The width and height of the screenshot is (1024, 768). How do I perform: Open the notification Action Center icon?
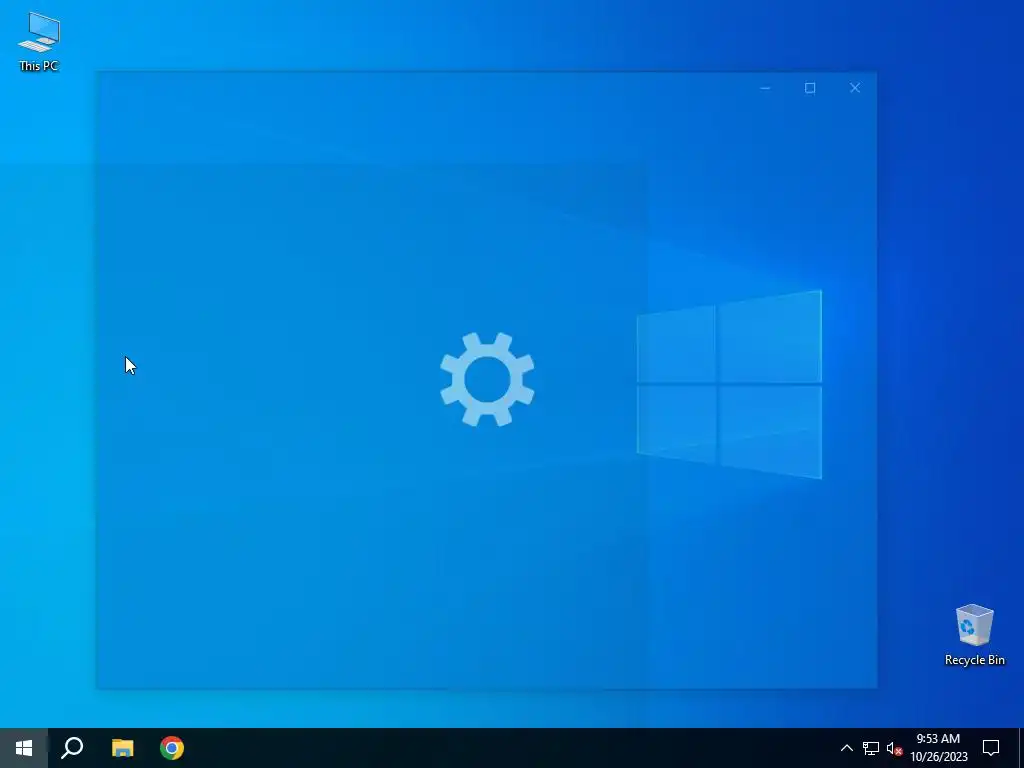991,748
